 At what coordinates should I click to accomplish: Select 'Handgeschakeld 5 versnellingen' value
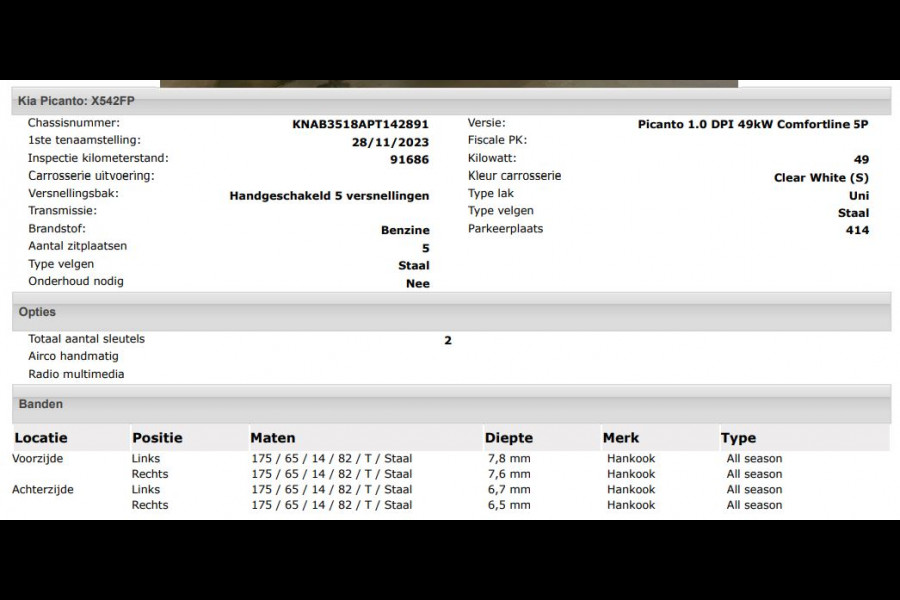pyautogui.click(x=329, y=196)
